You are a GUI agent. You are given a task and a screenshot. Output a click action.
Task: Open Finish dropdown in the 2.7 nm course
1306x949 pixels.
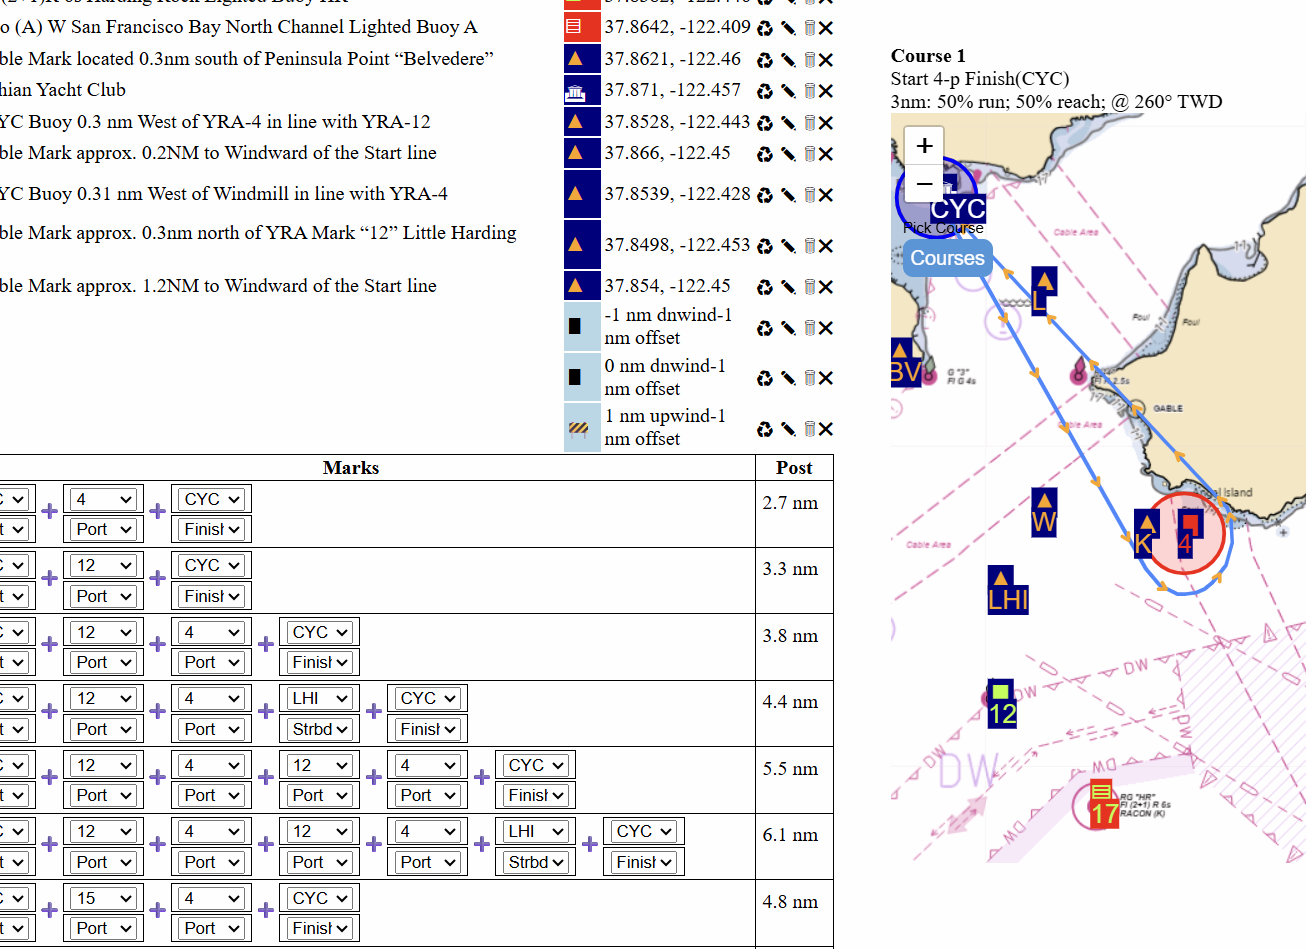pyautogui.click(x=211, y=529)
